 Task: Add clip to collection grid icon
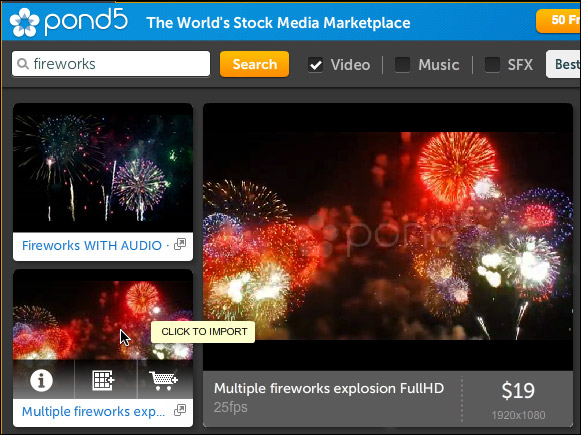coord(103,380)
